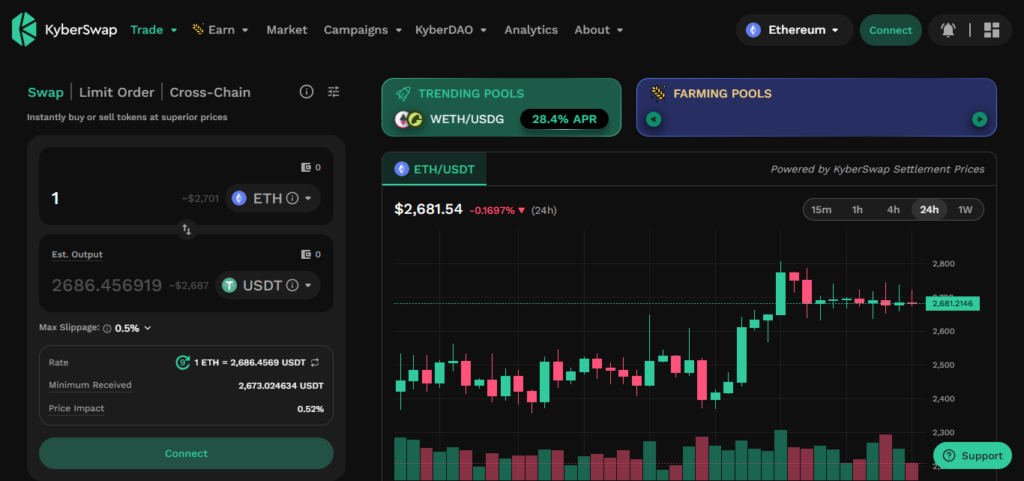
Task: Switch to the Cross-Chain tab
Action: pyautogui.click(x=210, y=92)
